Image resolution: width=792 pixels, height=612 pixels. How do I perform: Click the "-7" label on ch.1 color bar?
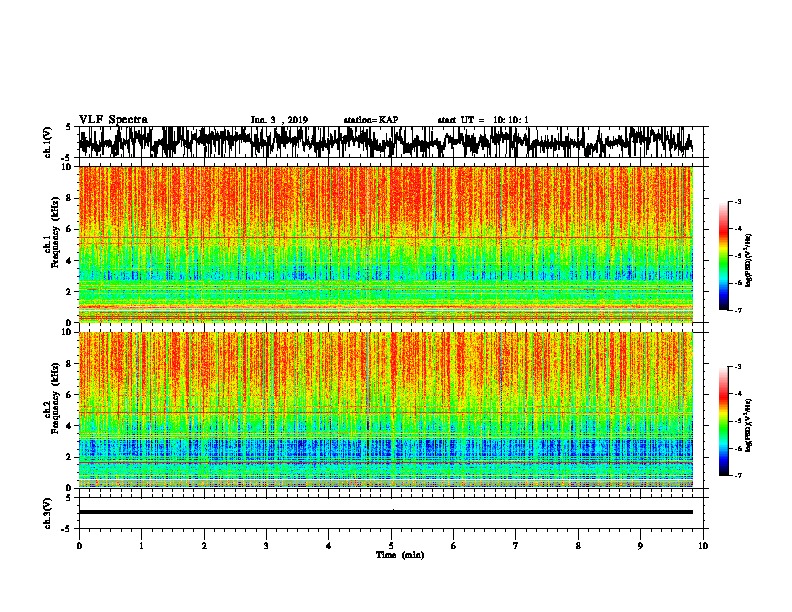coord(738,310)
